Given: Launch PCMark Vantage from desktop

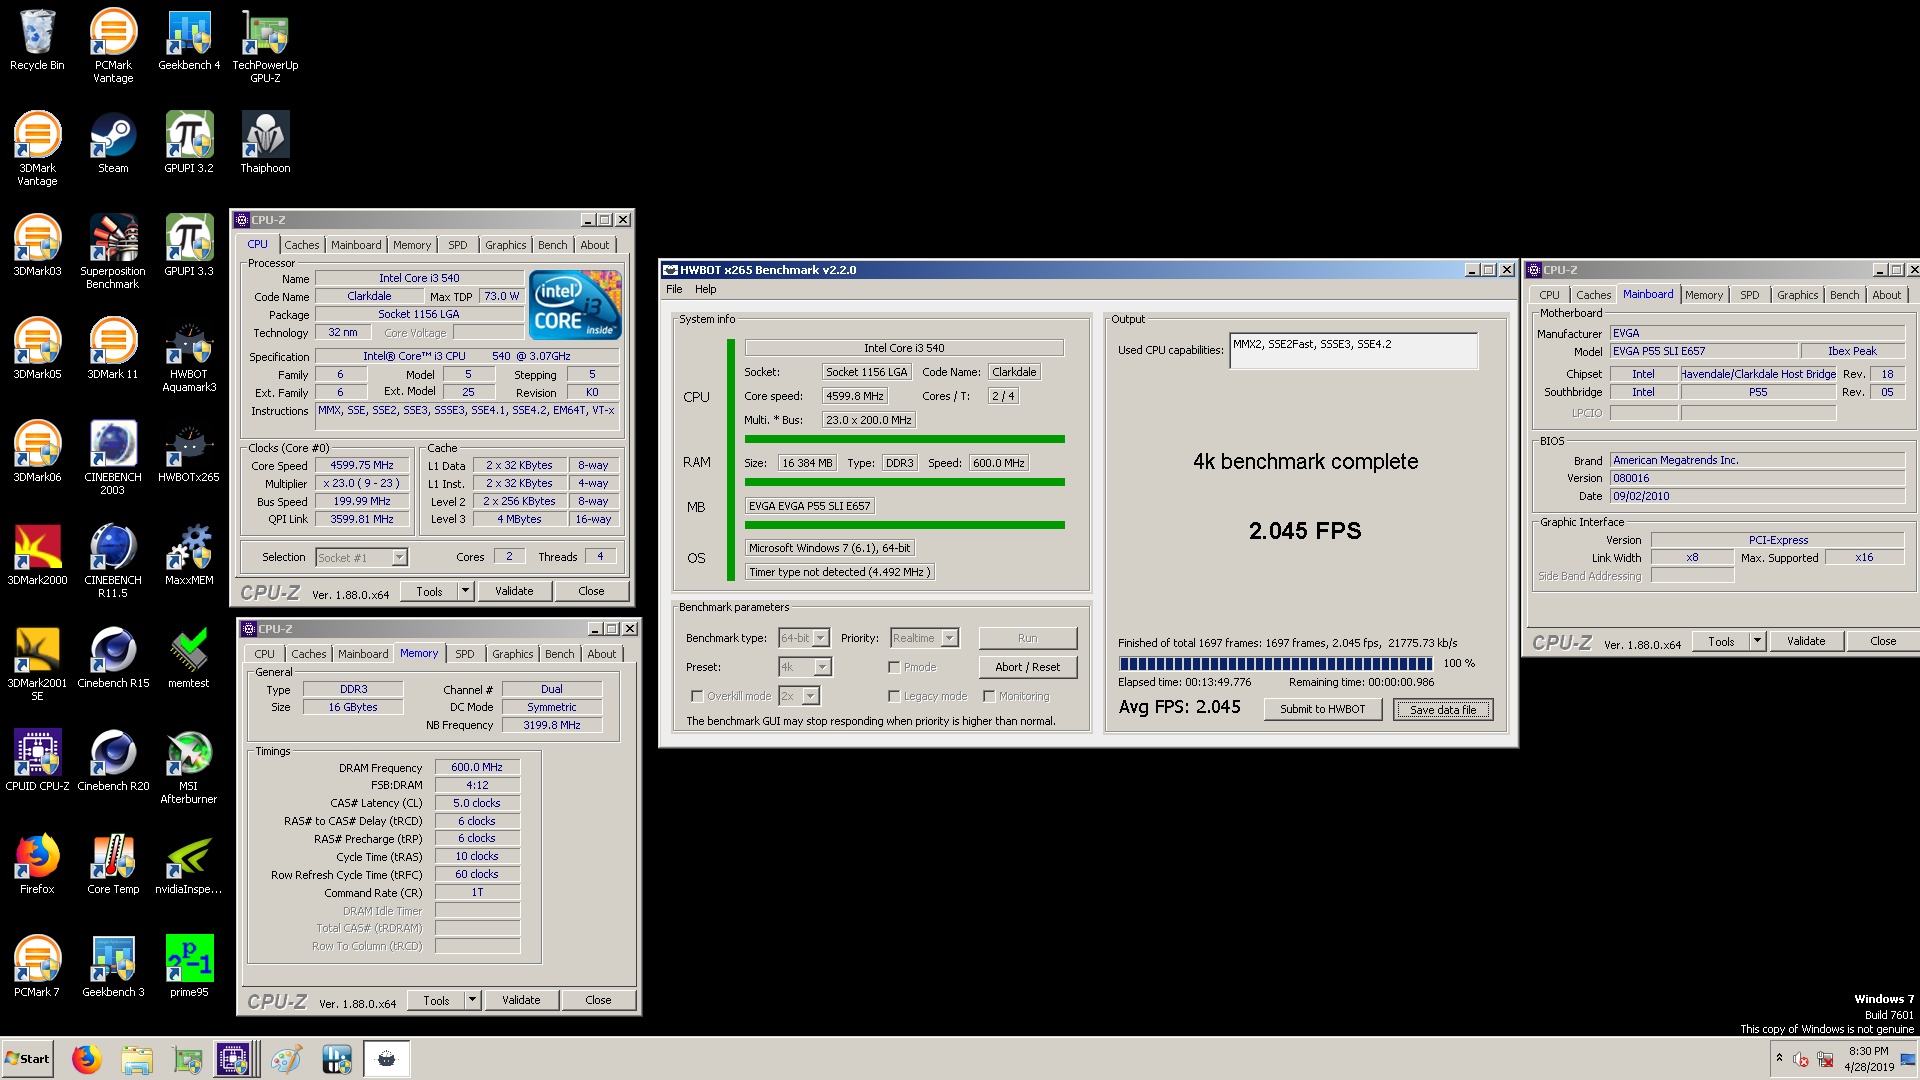Looking at the screenshot, I should pyautogui.click(x=113, y=45).
